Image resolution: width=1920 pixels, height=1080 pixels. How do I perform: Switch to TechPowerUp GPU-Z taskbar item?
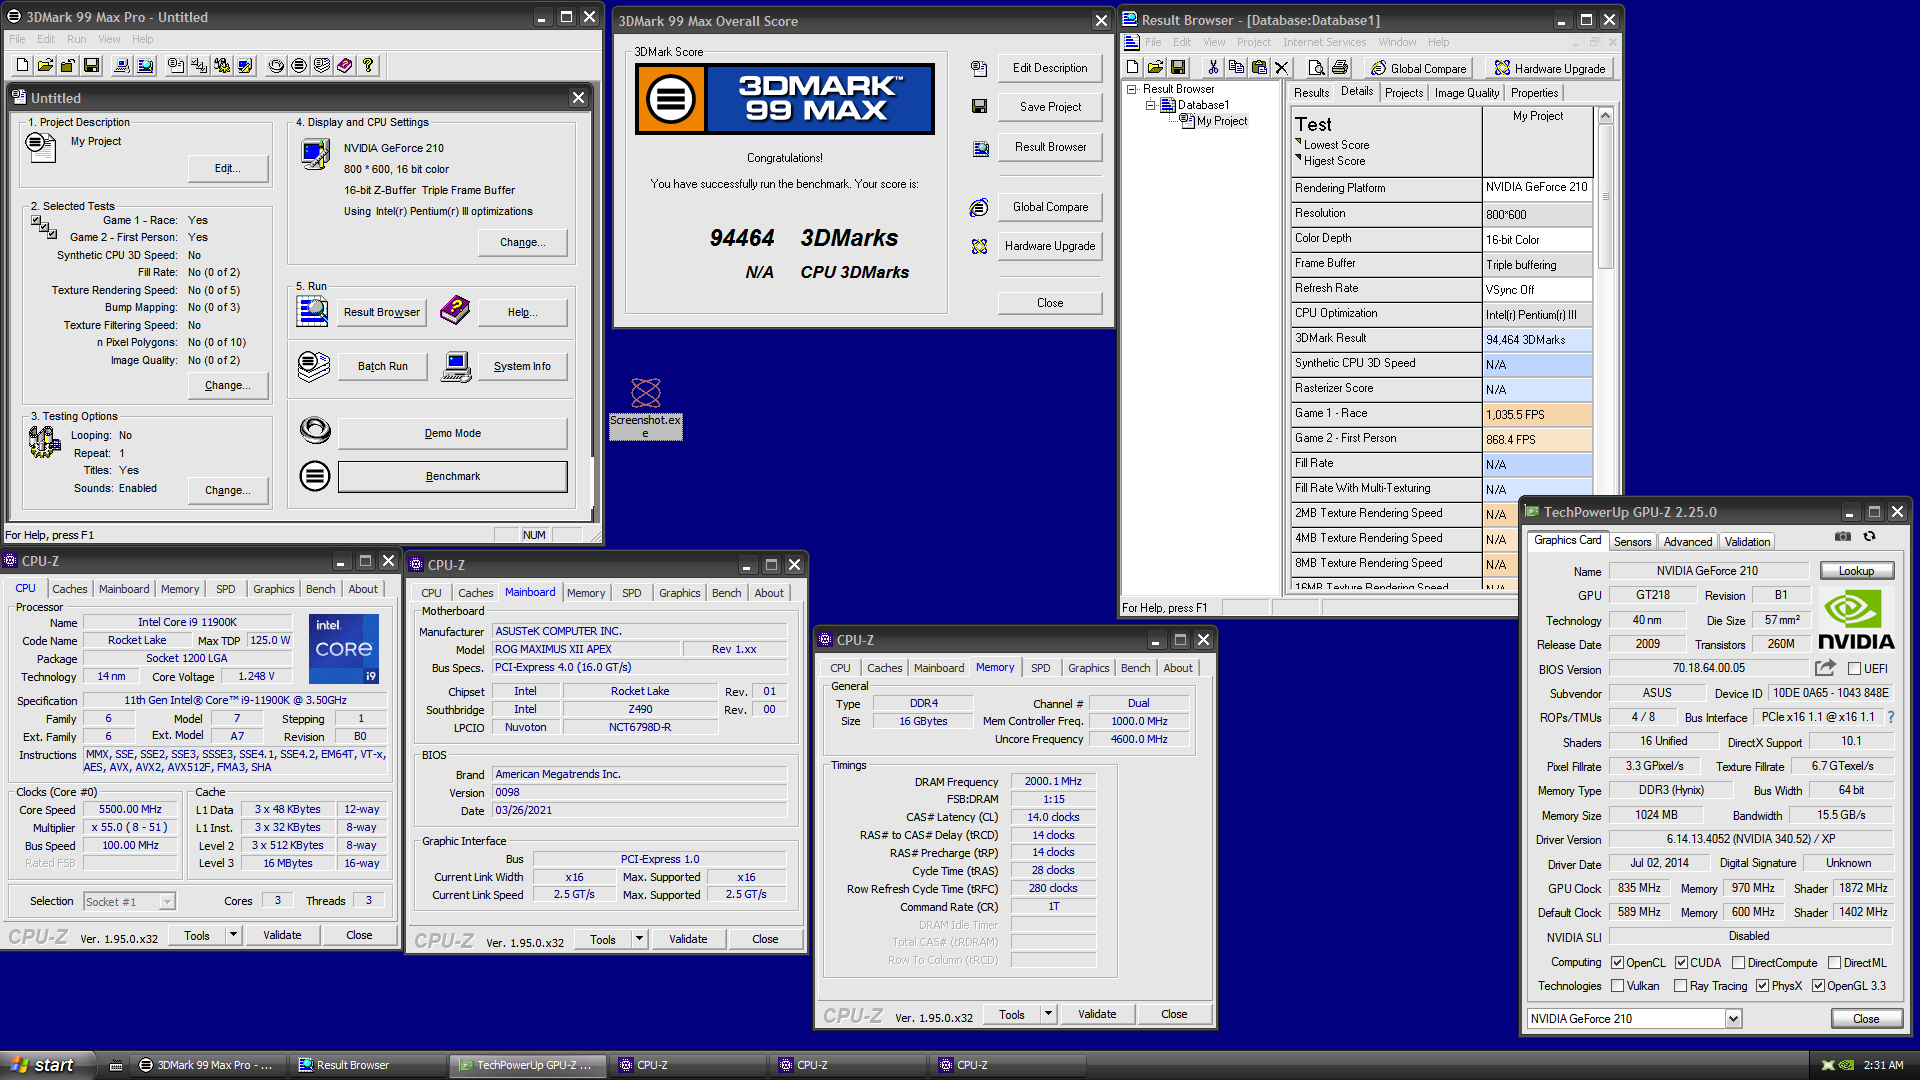pos(527,1065)
